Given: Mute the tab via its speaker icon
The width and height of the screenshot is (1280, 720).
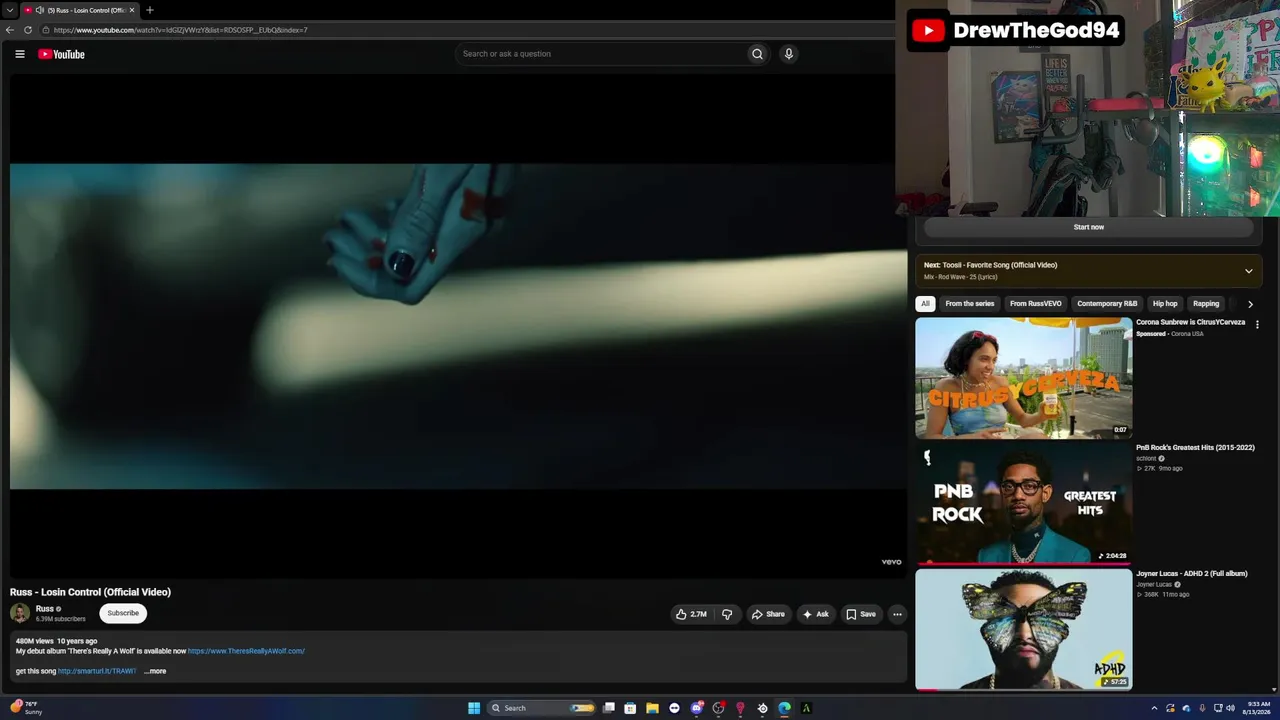Looking at the screenshot, I should coord(40,10).
